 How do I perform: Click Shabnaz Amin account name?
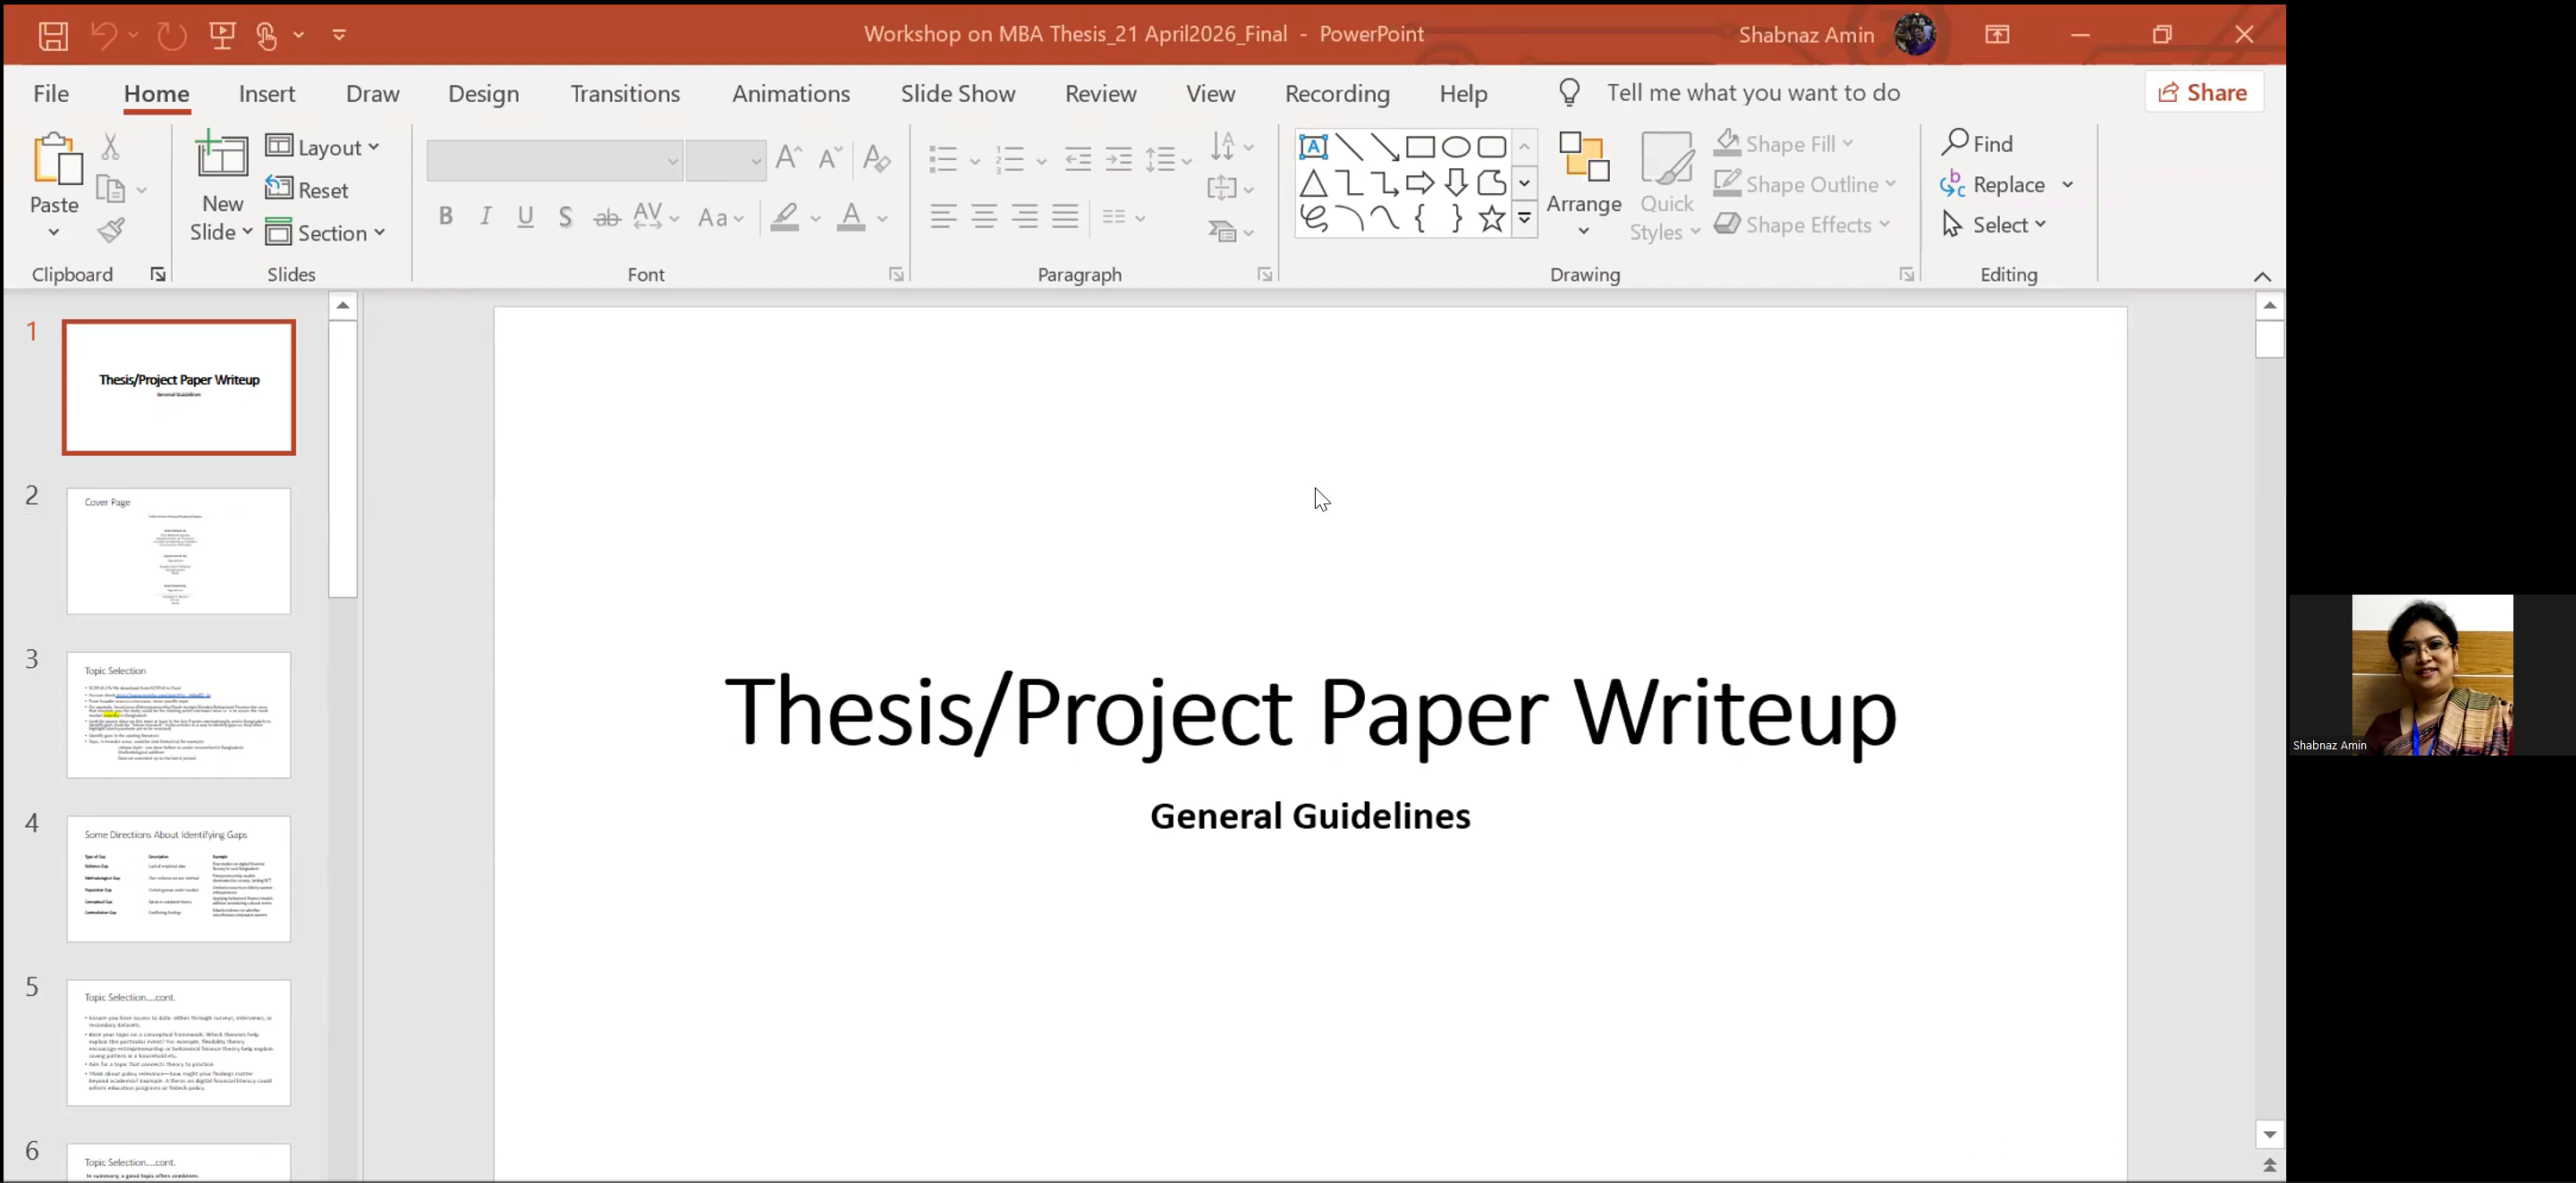pyautogui.click(x=1806, y=35)
